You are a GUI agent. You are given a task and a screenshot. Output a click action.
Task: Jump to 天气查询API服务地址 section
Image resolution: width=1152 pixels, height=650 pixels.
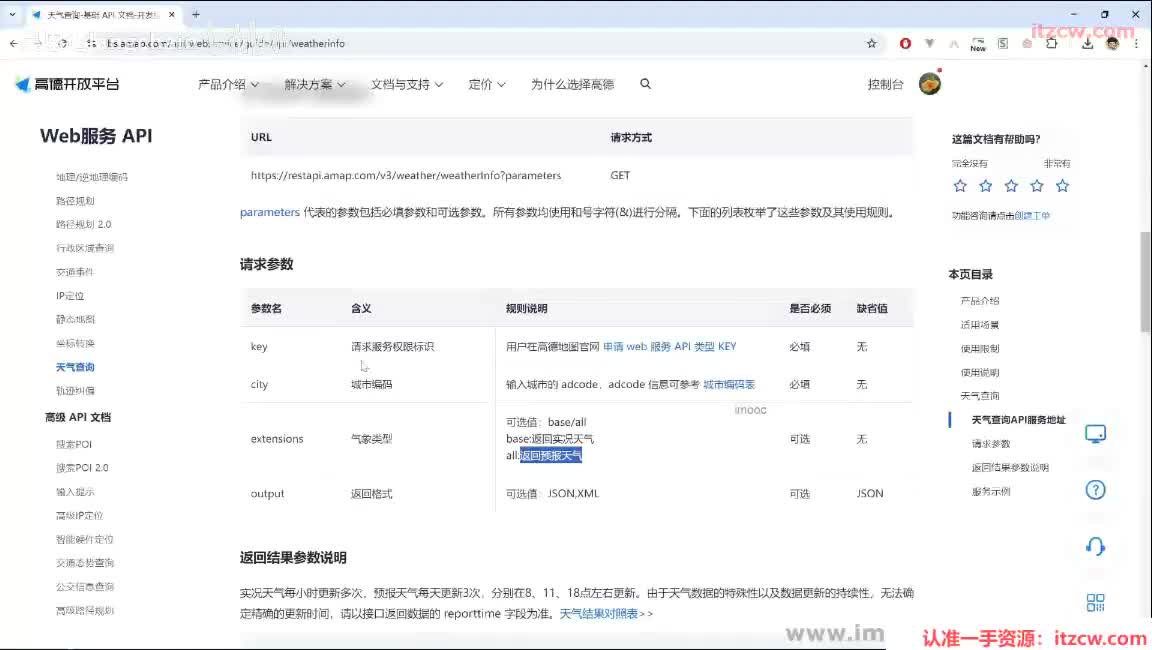[1018, 419]
